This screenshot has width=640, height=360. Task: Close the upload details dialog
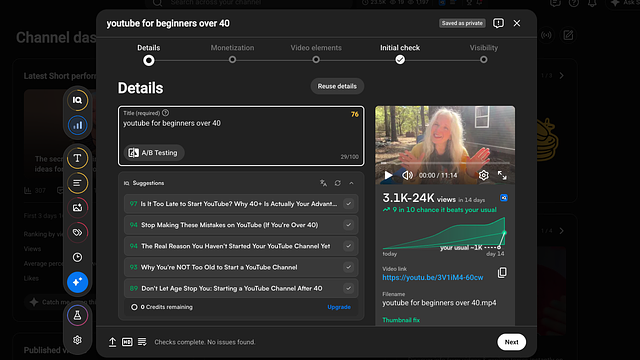click(x=517, y=23)
